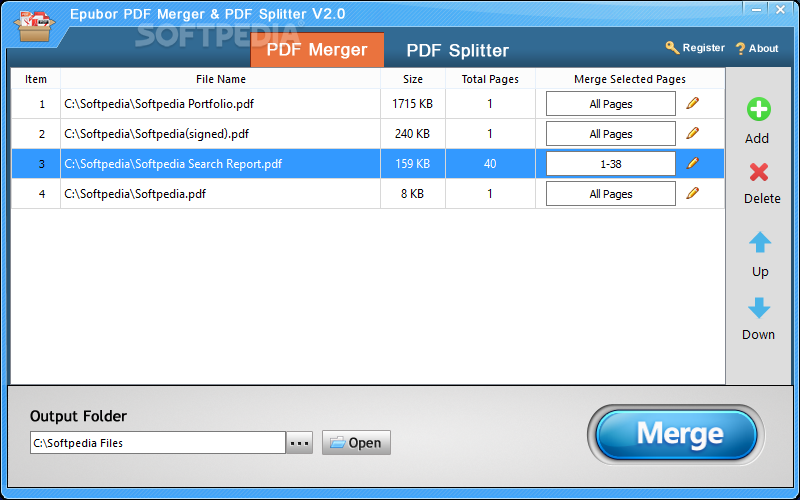Minimize the Epubor window

coord(757,9)
